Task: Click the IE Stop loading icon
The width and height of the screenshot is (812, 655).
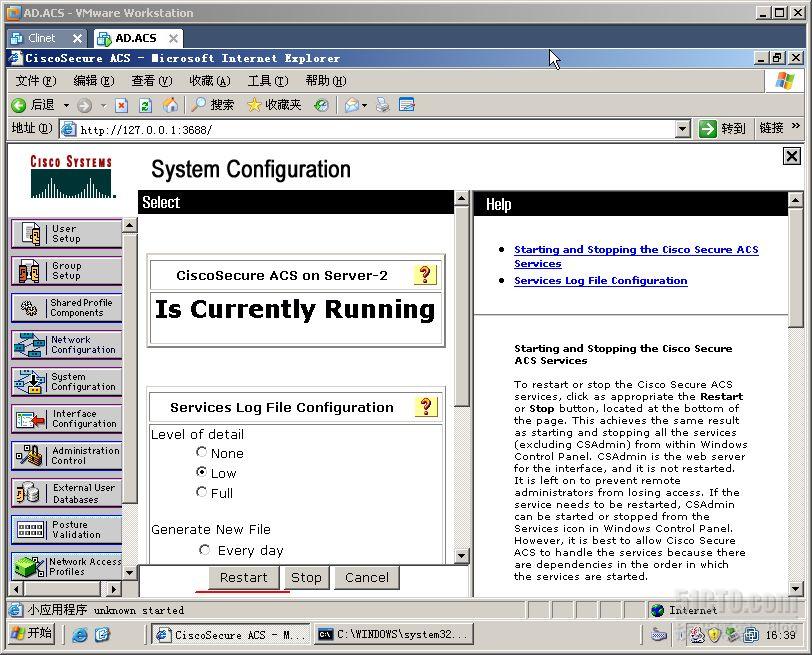Action: point(121,106)
